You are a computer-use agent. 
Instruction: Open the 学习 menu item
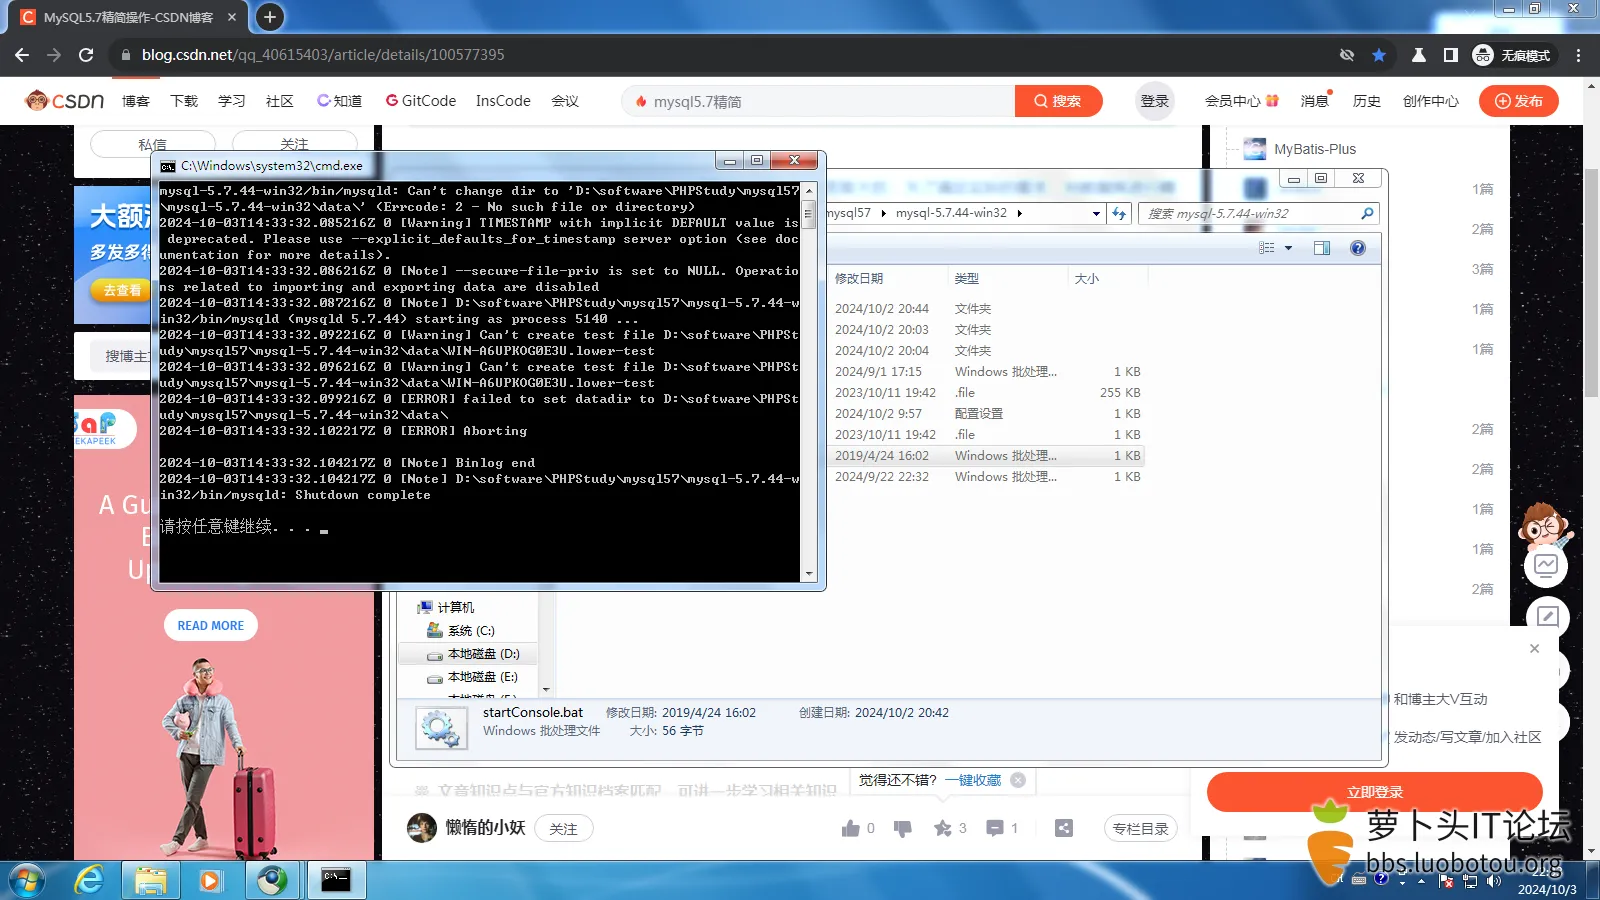[x=232, y=101]
